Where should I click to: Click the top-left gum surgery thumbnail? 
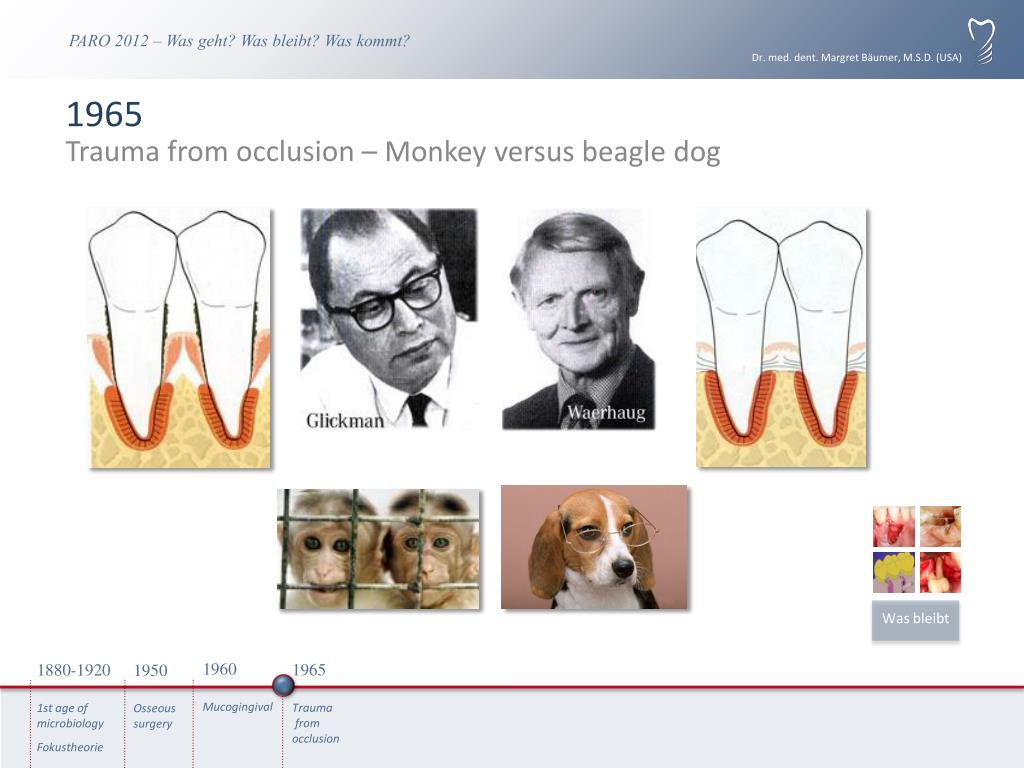coord(893,526)
